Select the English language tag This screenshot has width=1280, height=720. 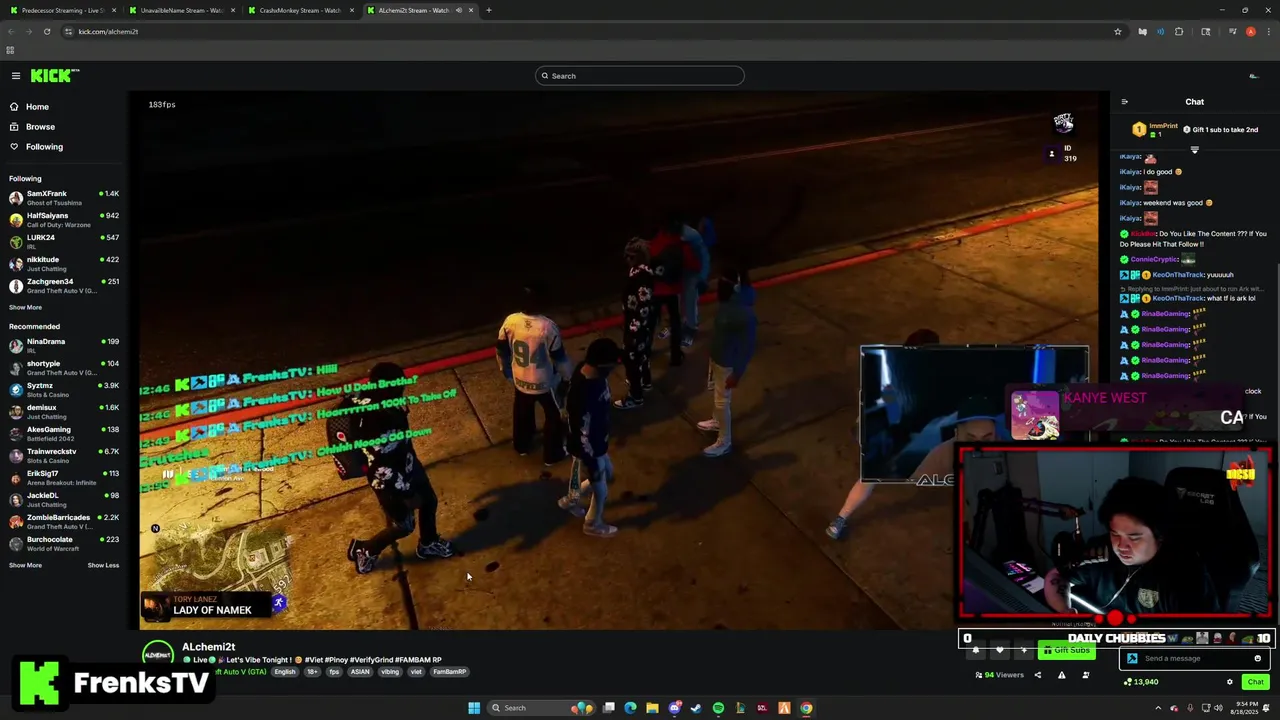(285, 672)
